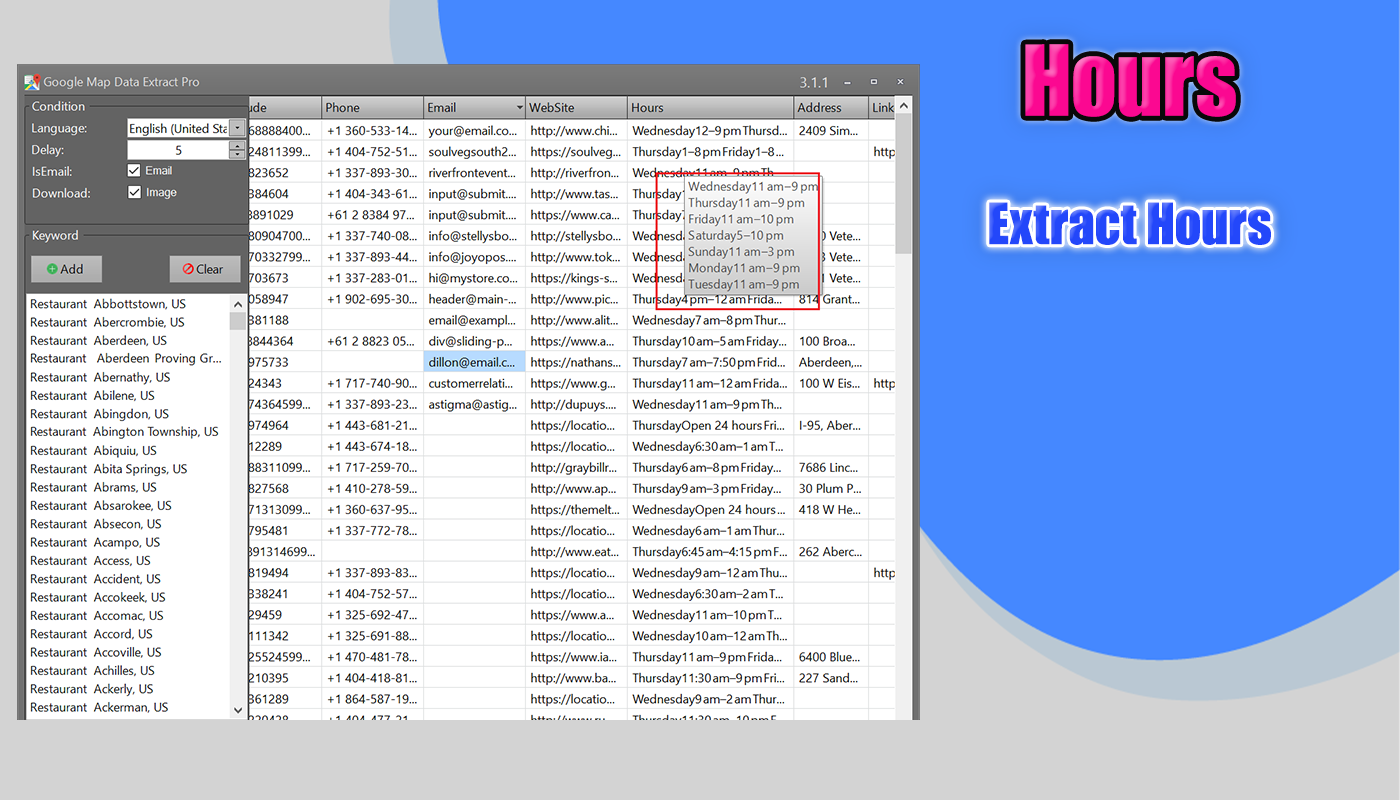Click the WebSite column header
Screen dimensions: 1400x800
pyautogui.click(x=576, y=108)
